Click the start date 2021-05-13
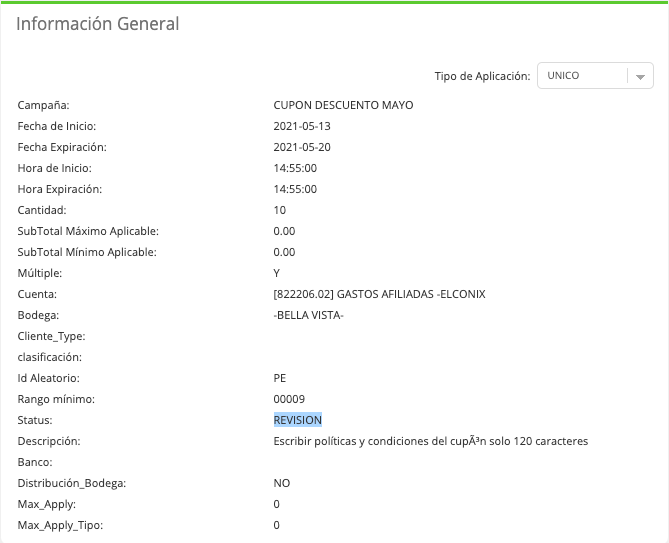Viewport: 669px width, 543px height. coord(302,126)
